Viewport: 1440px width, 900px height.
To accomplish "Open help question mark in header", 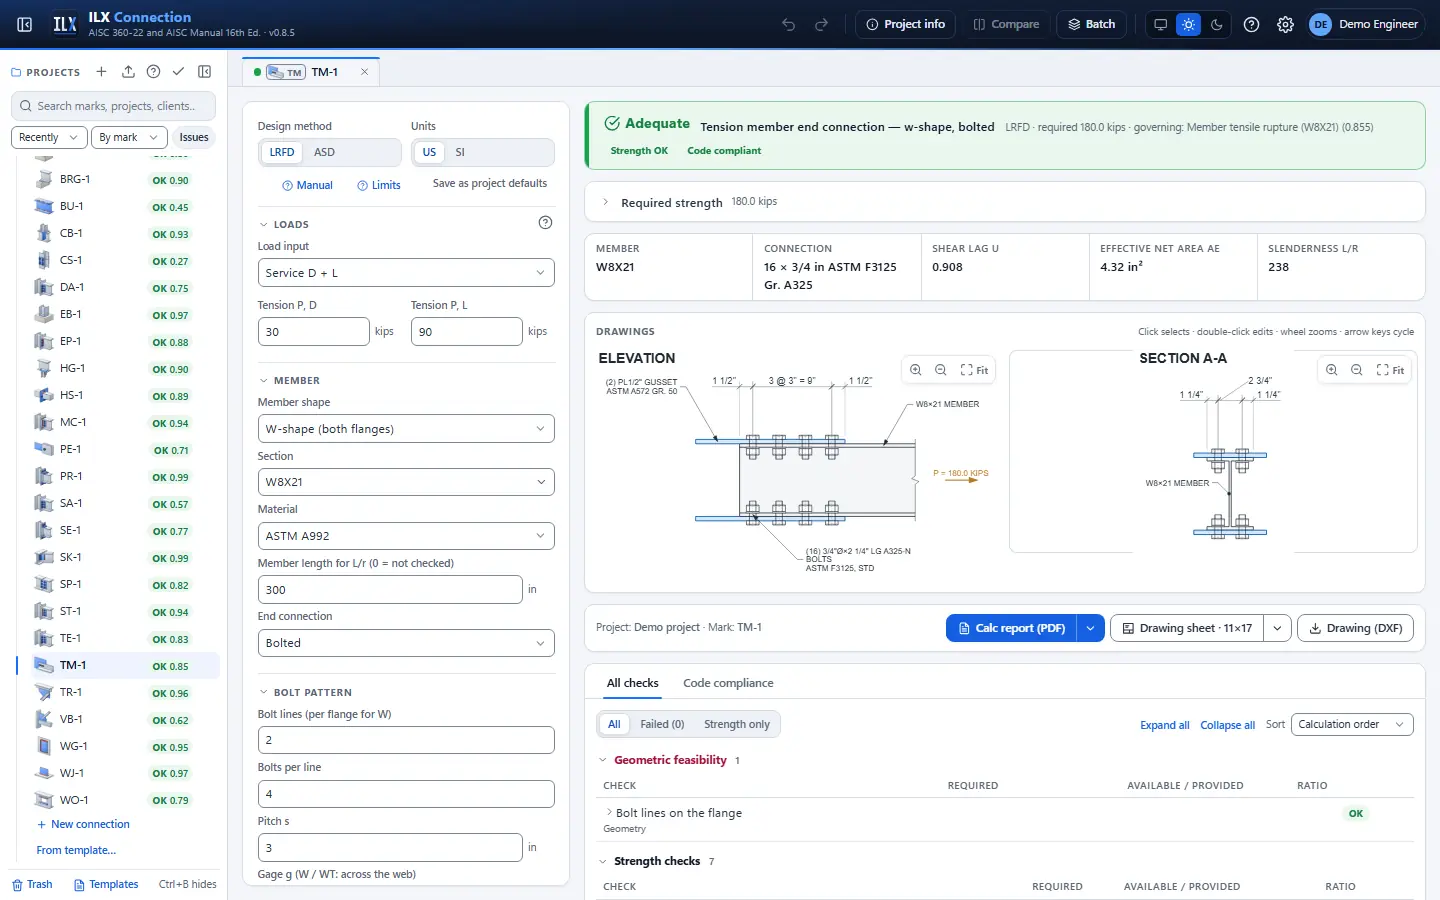I will point(1251,24).
